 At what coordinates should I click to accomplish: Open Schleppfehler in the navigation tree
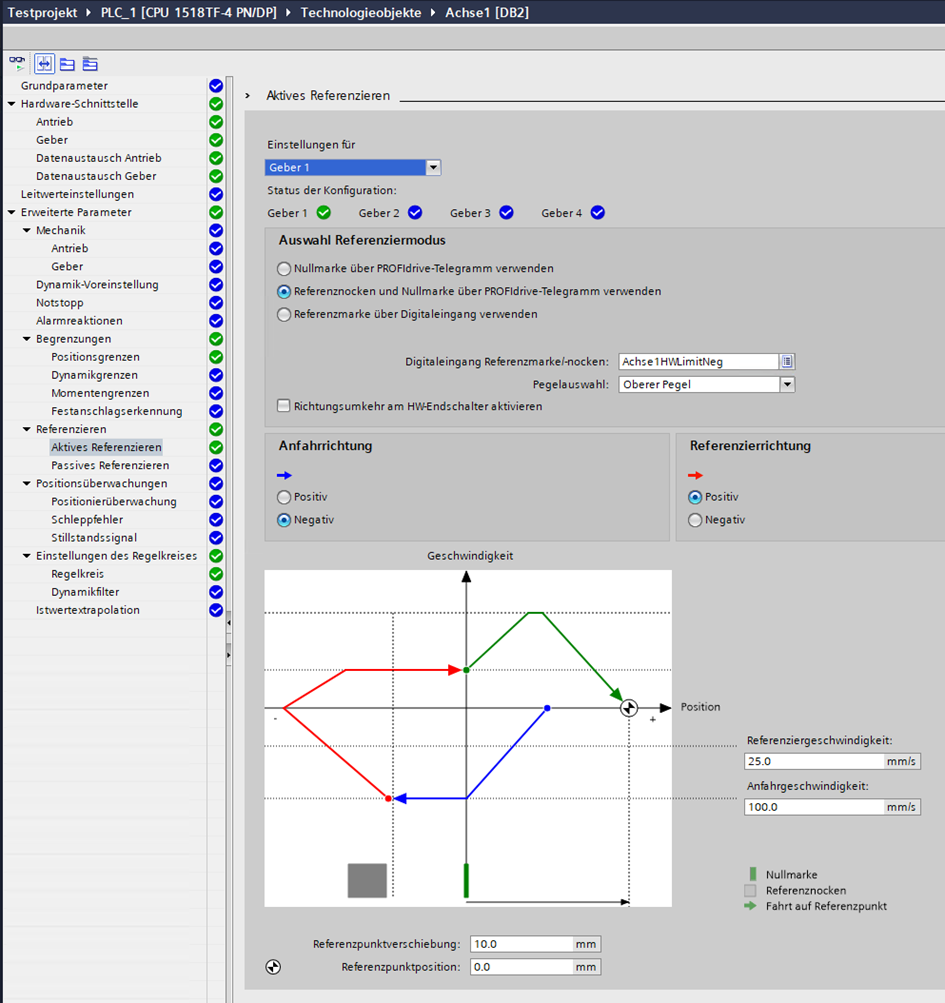pyautogui.click(x=87, y=520)
